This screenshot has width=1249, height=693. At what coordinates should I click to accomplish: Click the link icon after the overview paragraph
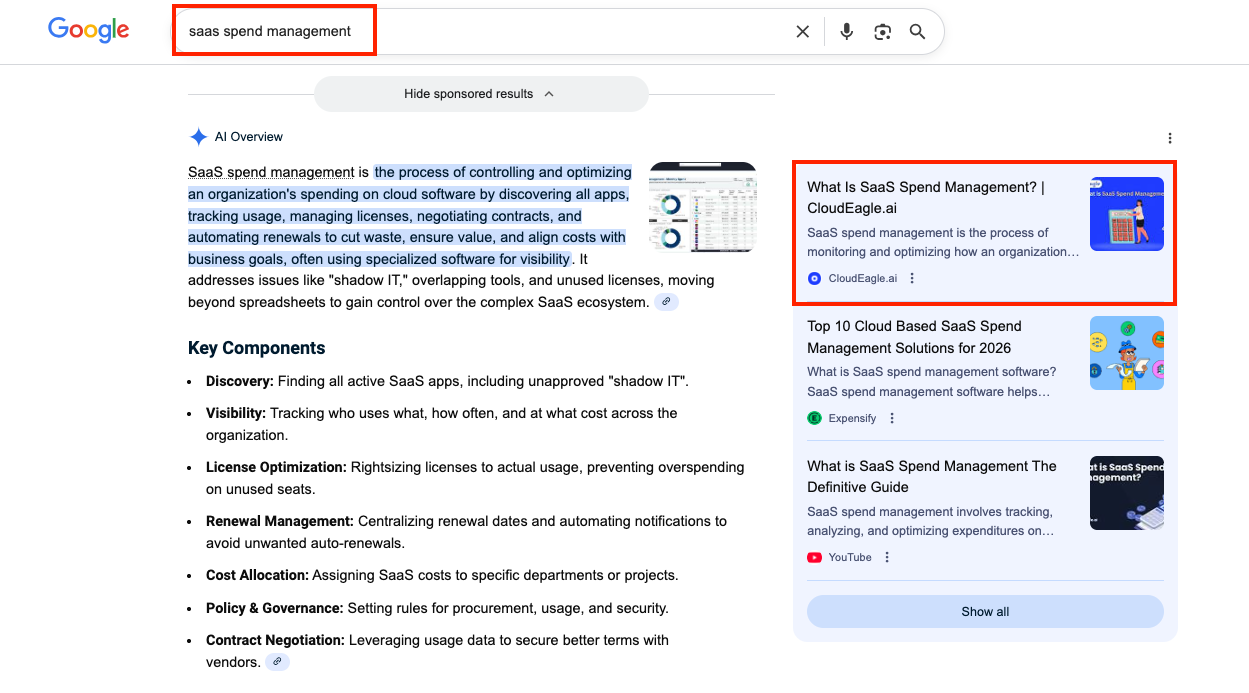666,300
